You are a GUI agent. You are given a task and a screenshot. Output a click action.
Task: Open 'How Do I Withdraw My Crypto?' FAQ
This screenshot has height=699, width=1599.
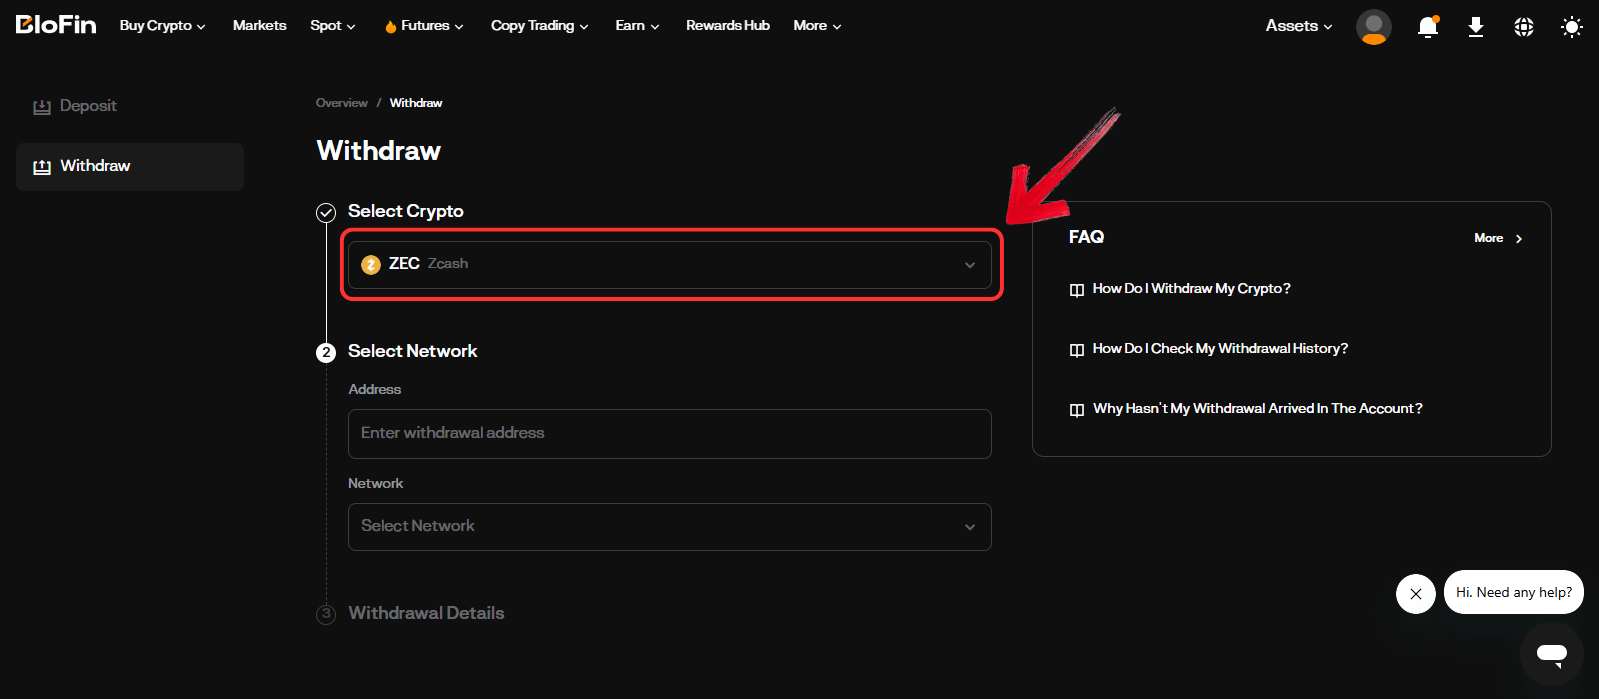(1191, 289)
